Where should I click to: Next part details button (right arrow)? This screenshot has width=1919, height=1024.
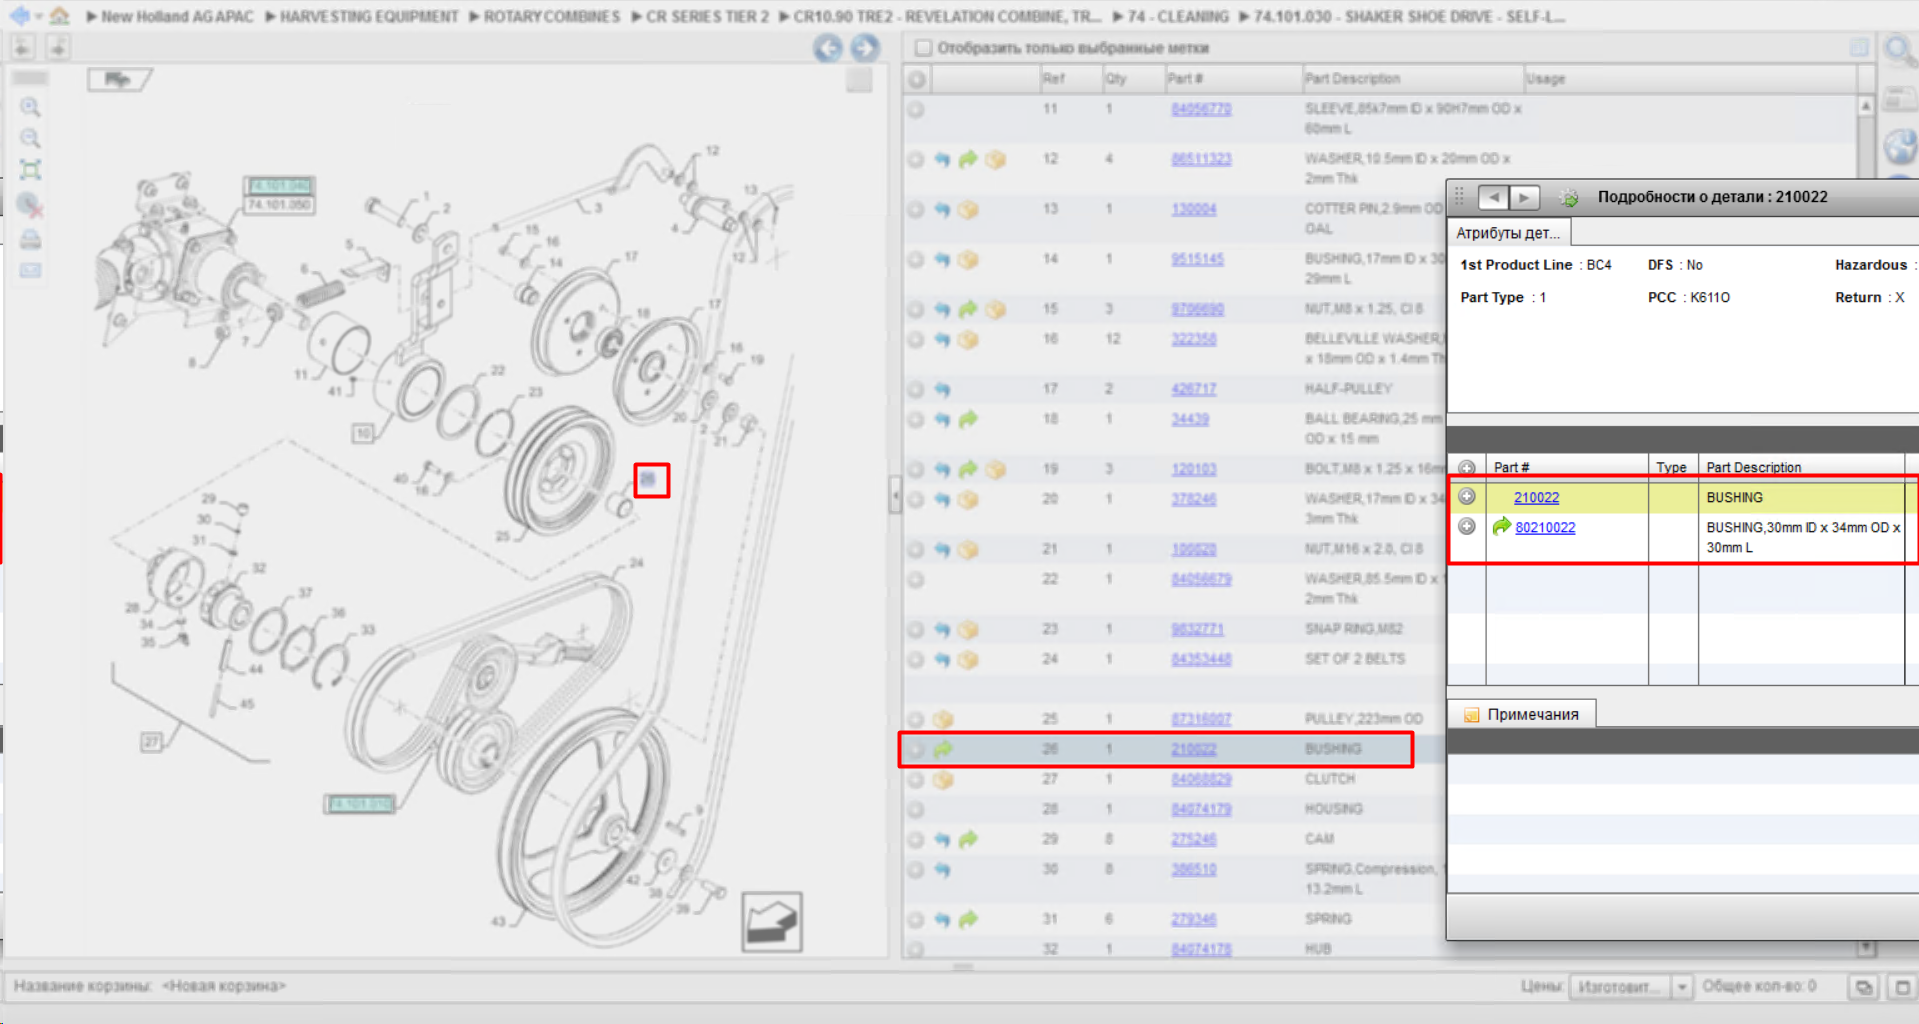click(1524, 197)
